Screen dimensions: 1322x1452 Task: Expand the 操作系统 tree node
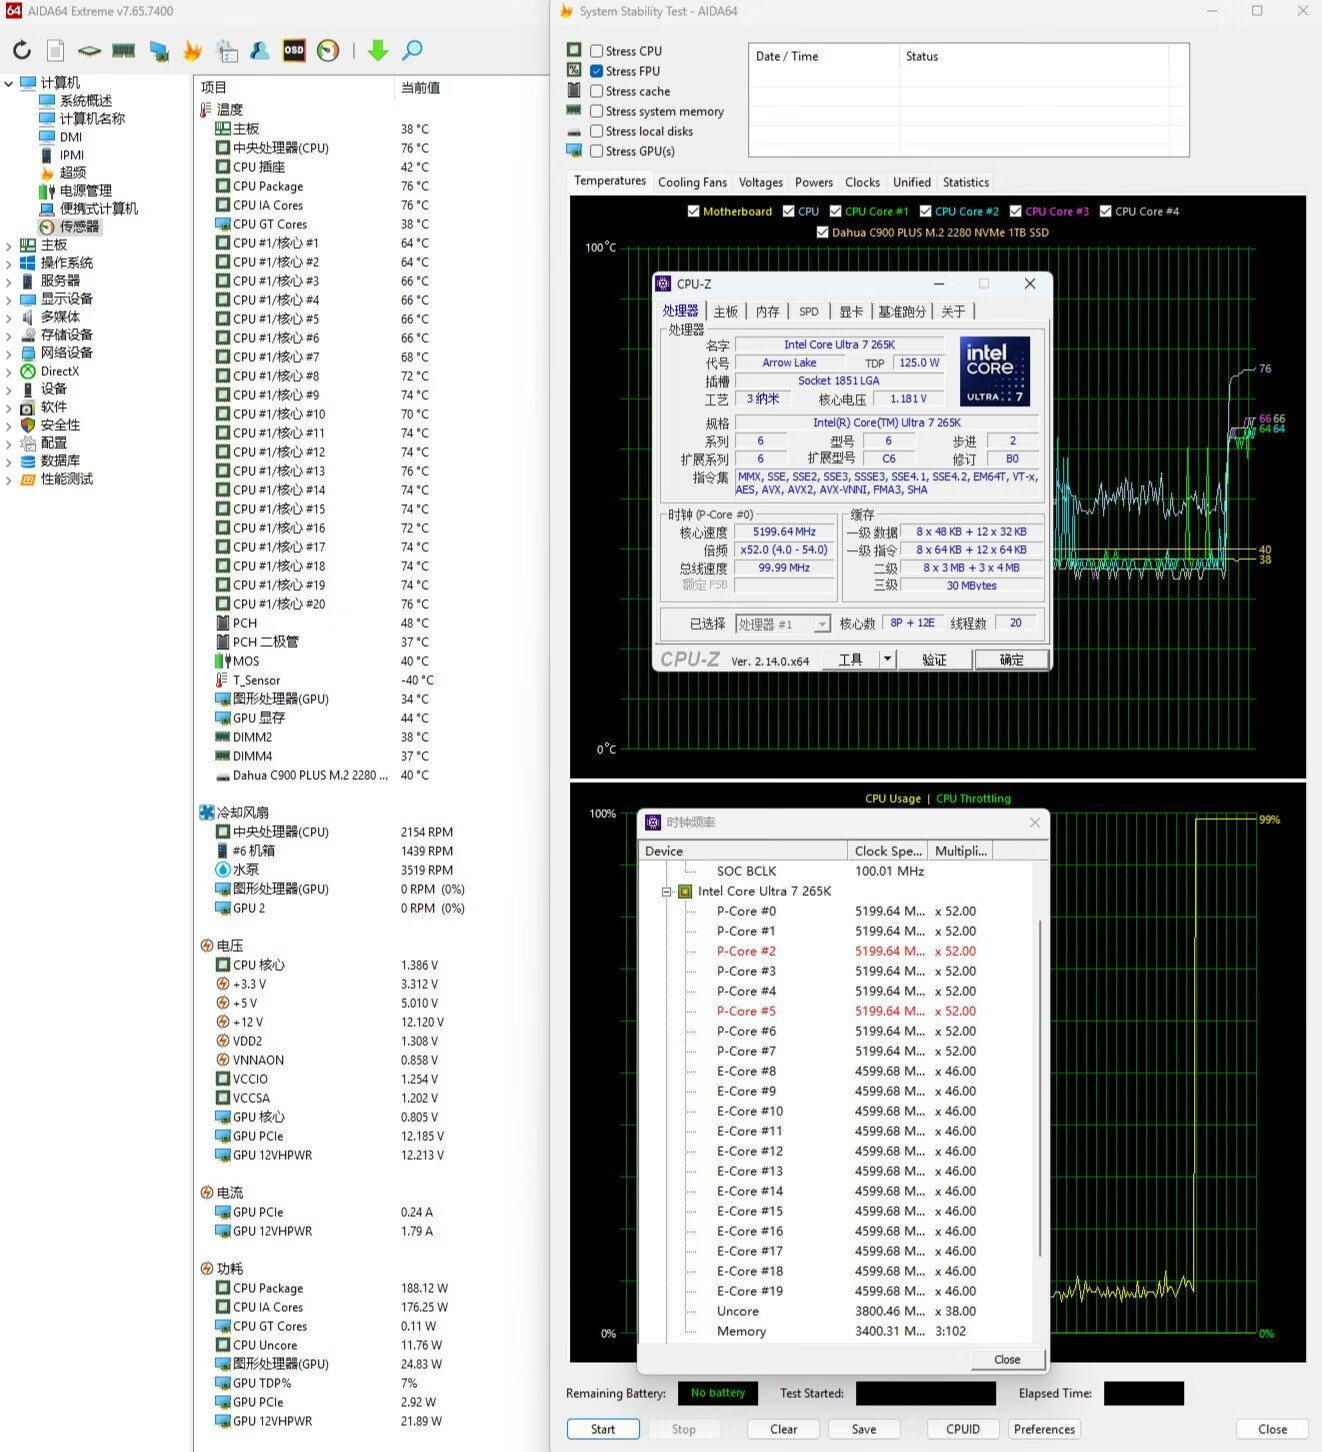click(x=8, y=263)
